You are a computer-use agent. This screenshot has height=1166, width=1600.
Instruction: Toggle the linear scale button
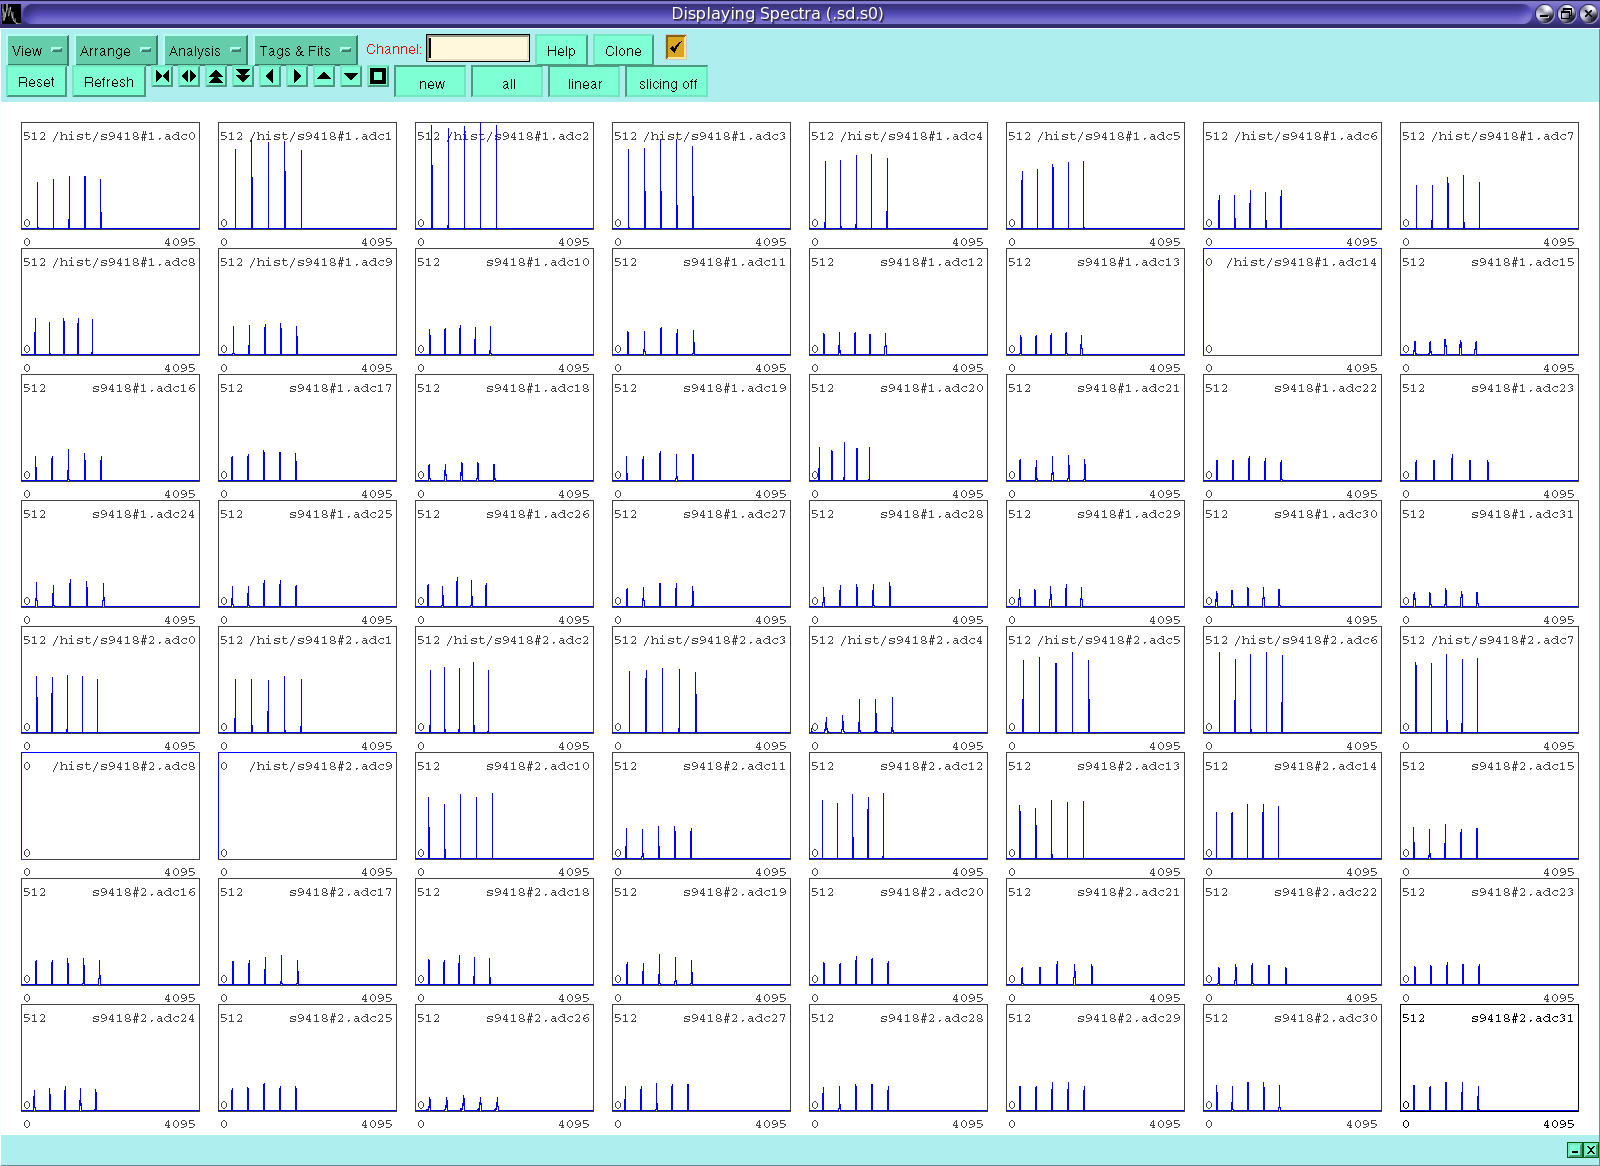[x=585, y=83]
